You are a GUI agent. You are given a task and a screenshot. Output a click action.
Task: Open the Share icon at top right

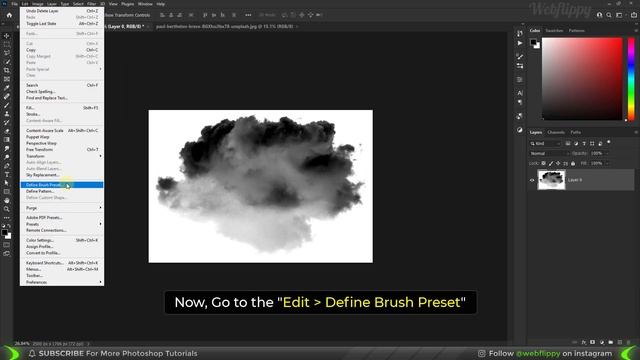pos(634,15)
